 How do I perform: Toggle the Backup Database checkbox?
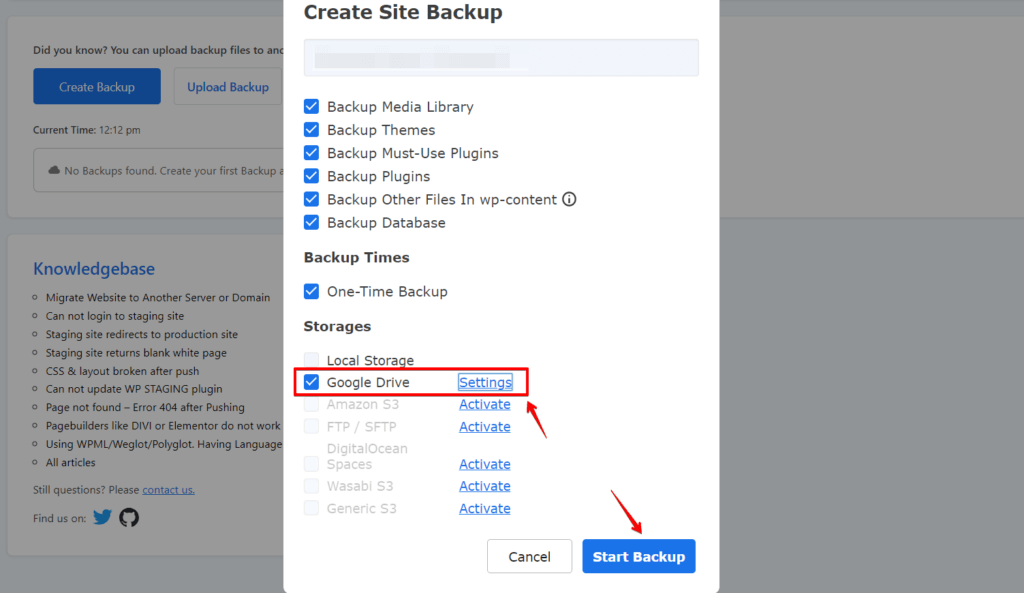[312, 223]
